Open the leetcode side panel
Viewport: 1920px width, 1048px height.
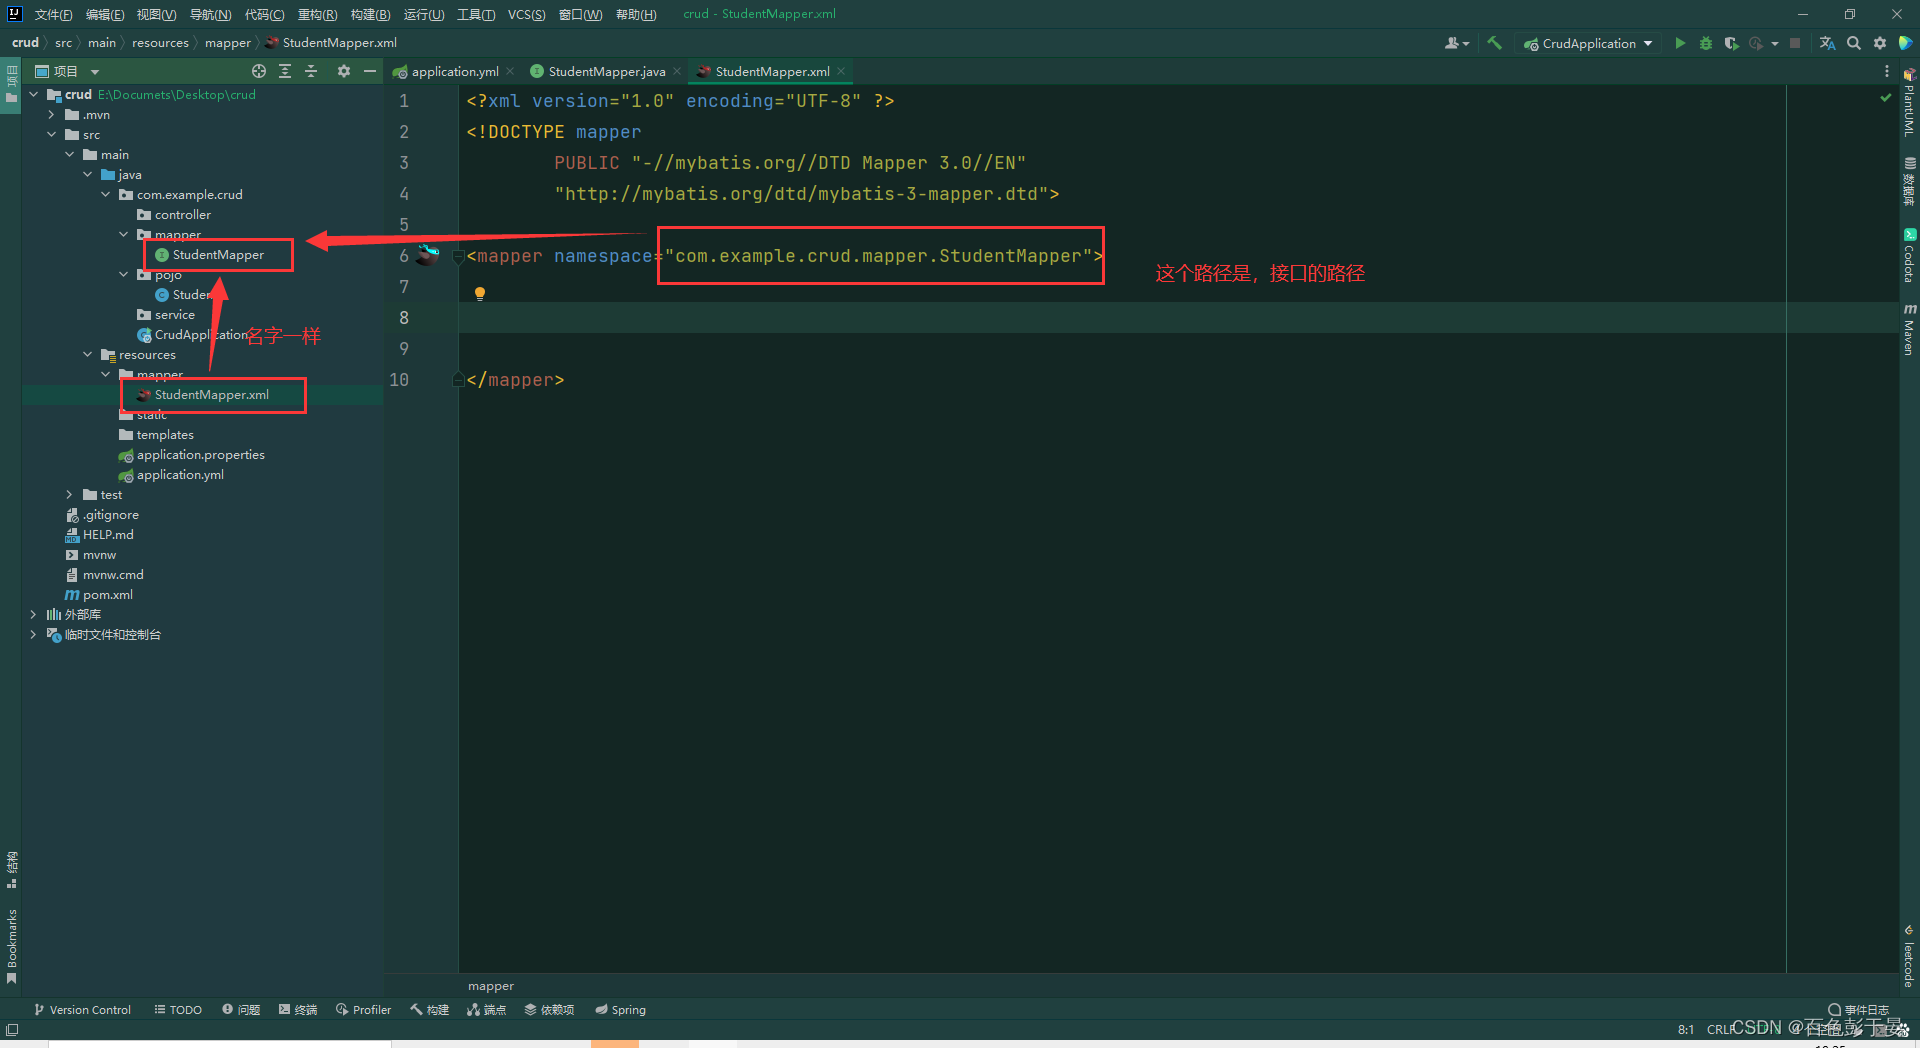(1909, 957)
